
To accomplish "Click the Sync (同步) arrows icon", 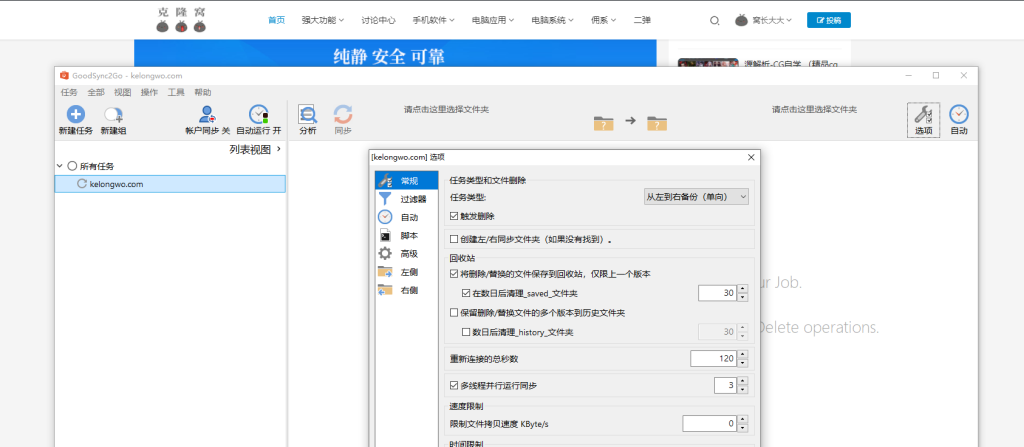I will tap(343, 114).
